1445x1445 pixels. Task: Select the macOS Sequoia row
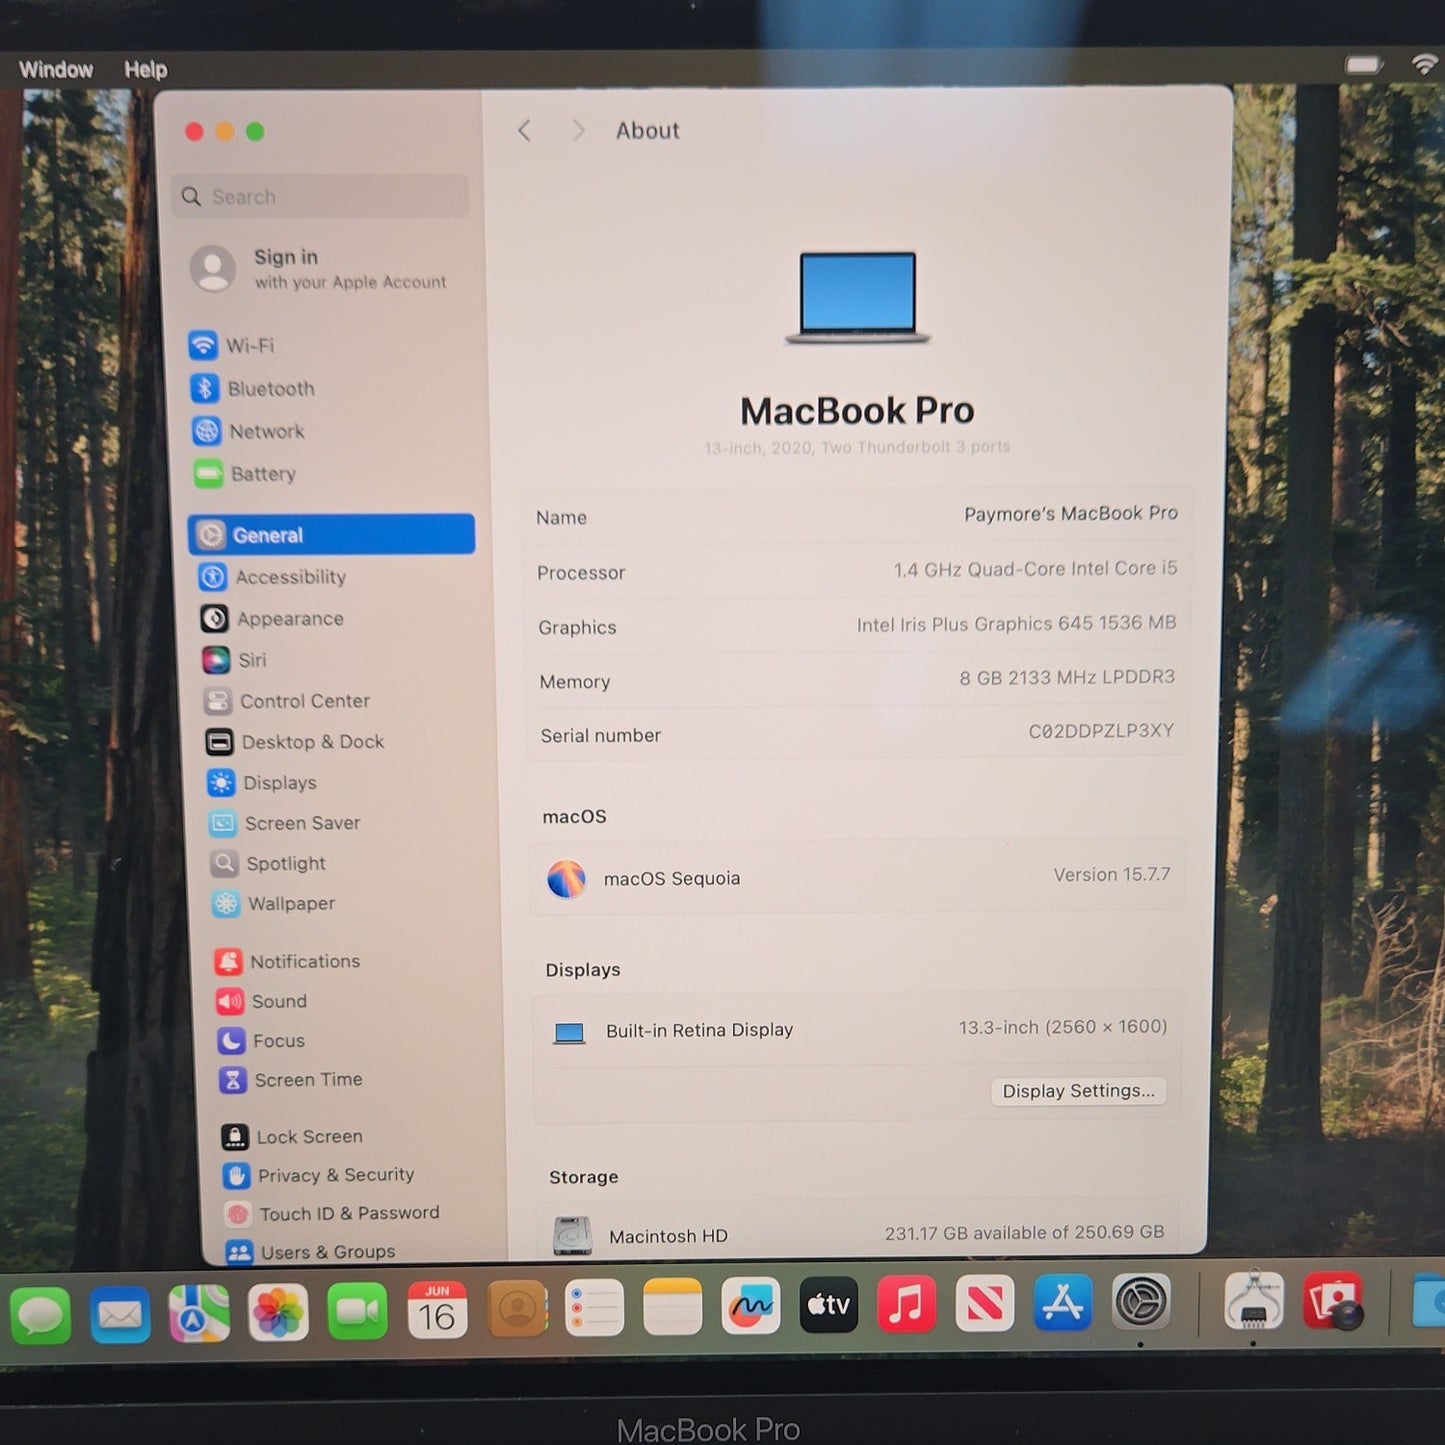click(857, 877)
